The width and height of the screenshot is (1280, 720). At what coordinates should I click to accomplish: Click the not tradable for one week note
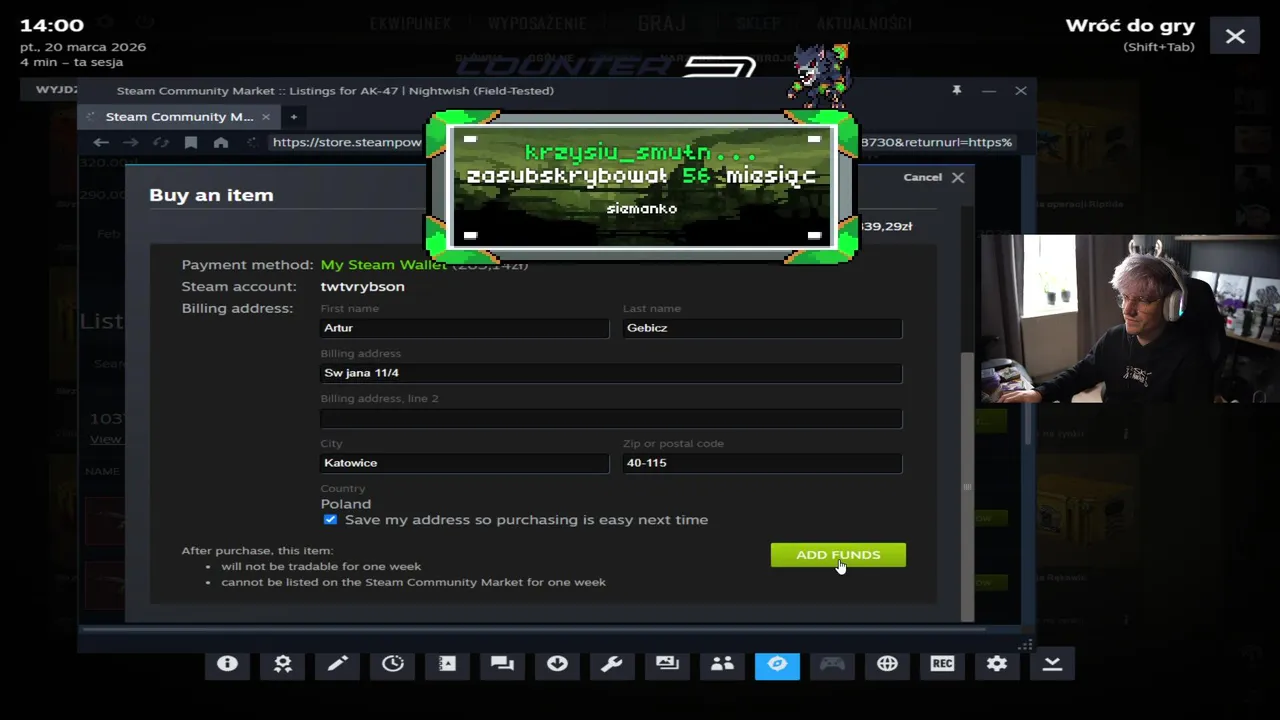pos(321,566)
